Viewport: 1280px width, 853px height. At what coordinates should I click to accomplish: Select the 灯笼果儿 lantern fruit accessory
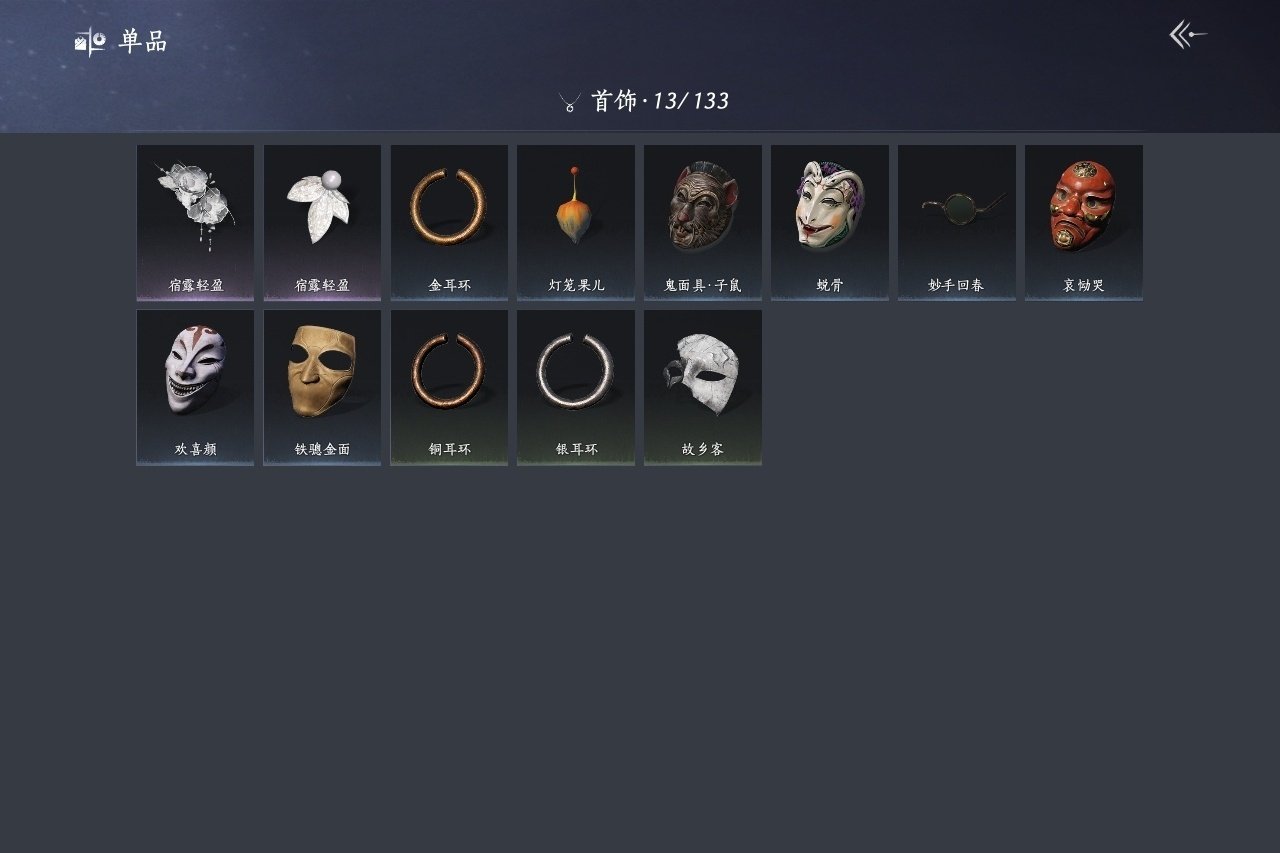pos(576,222)
